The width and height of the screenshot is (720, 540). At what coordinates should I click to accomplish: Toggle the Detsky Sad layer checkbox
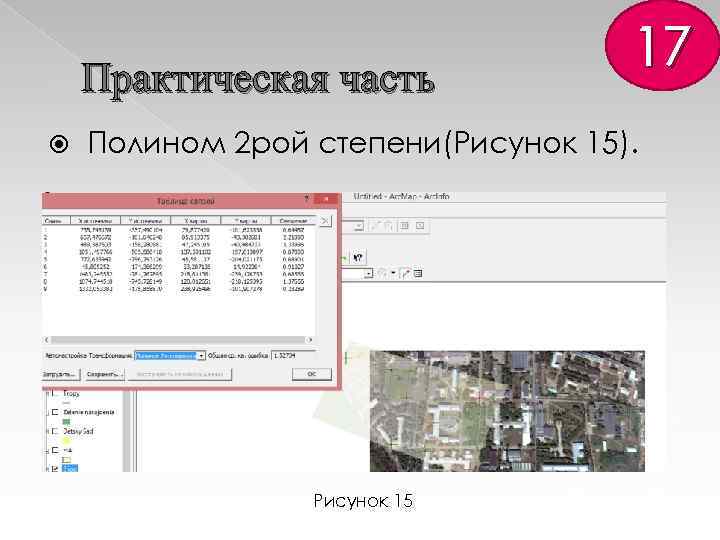click(55, 431)
